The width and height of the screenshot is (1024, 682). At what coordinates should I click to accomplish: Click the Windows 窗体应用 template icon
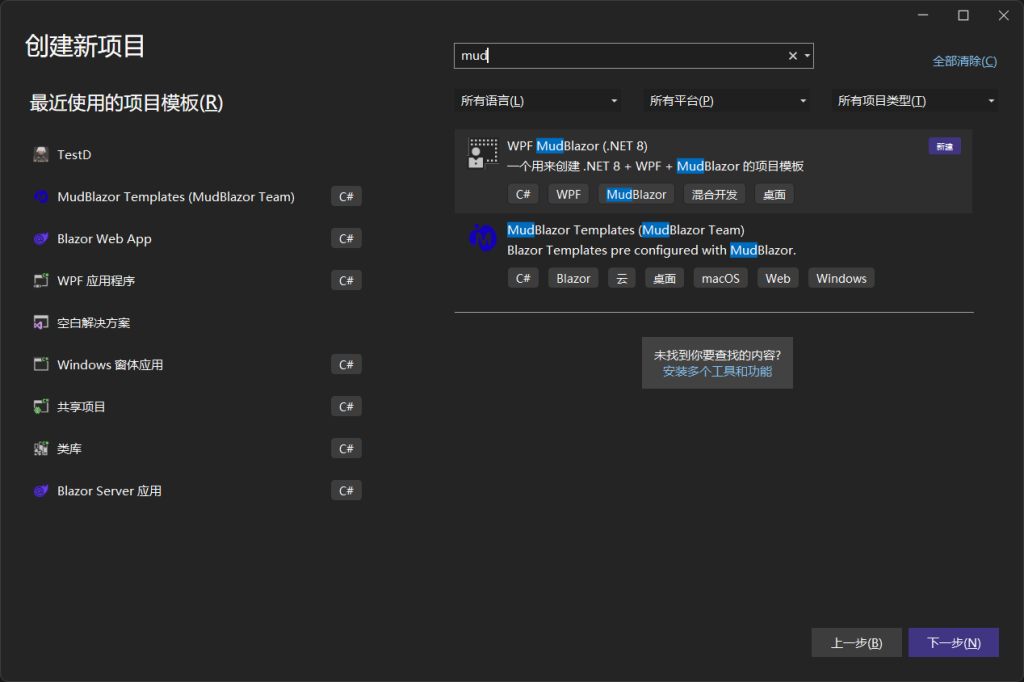(x=39, y=364)
